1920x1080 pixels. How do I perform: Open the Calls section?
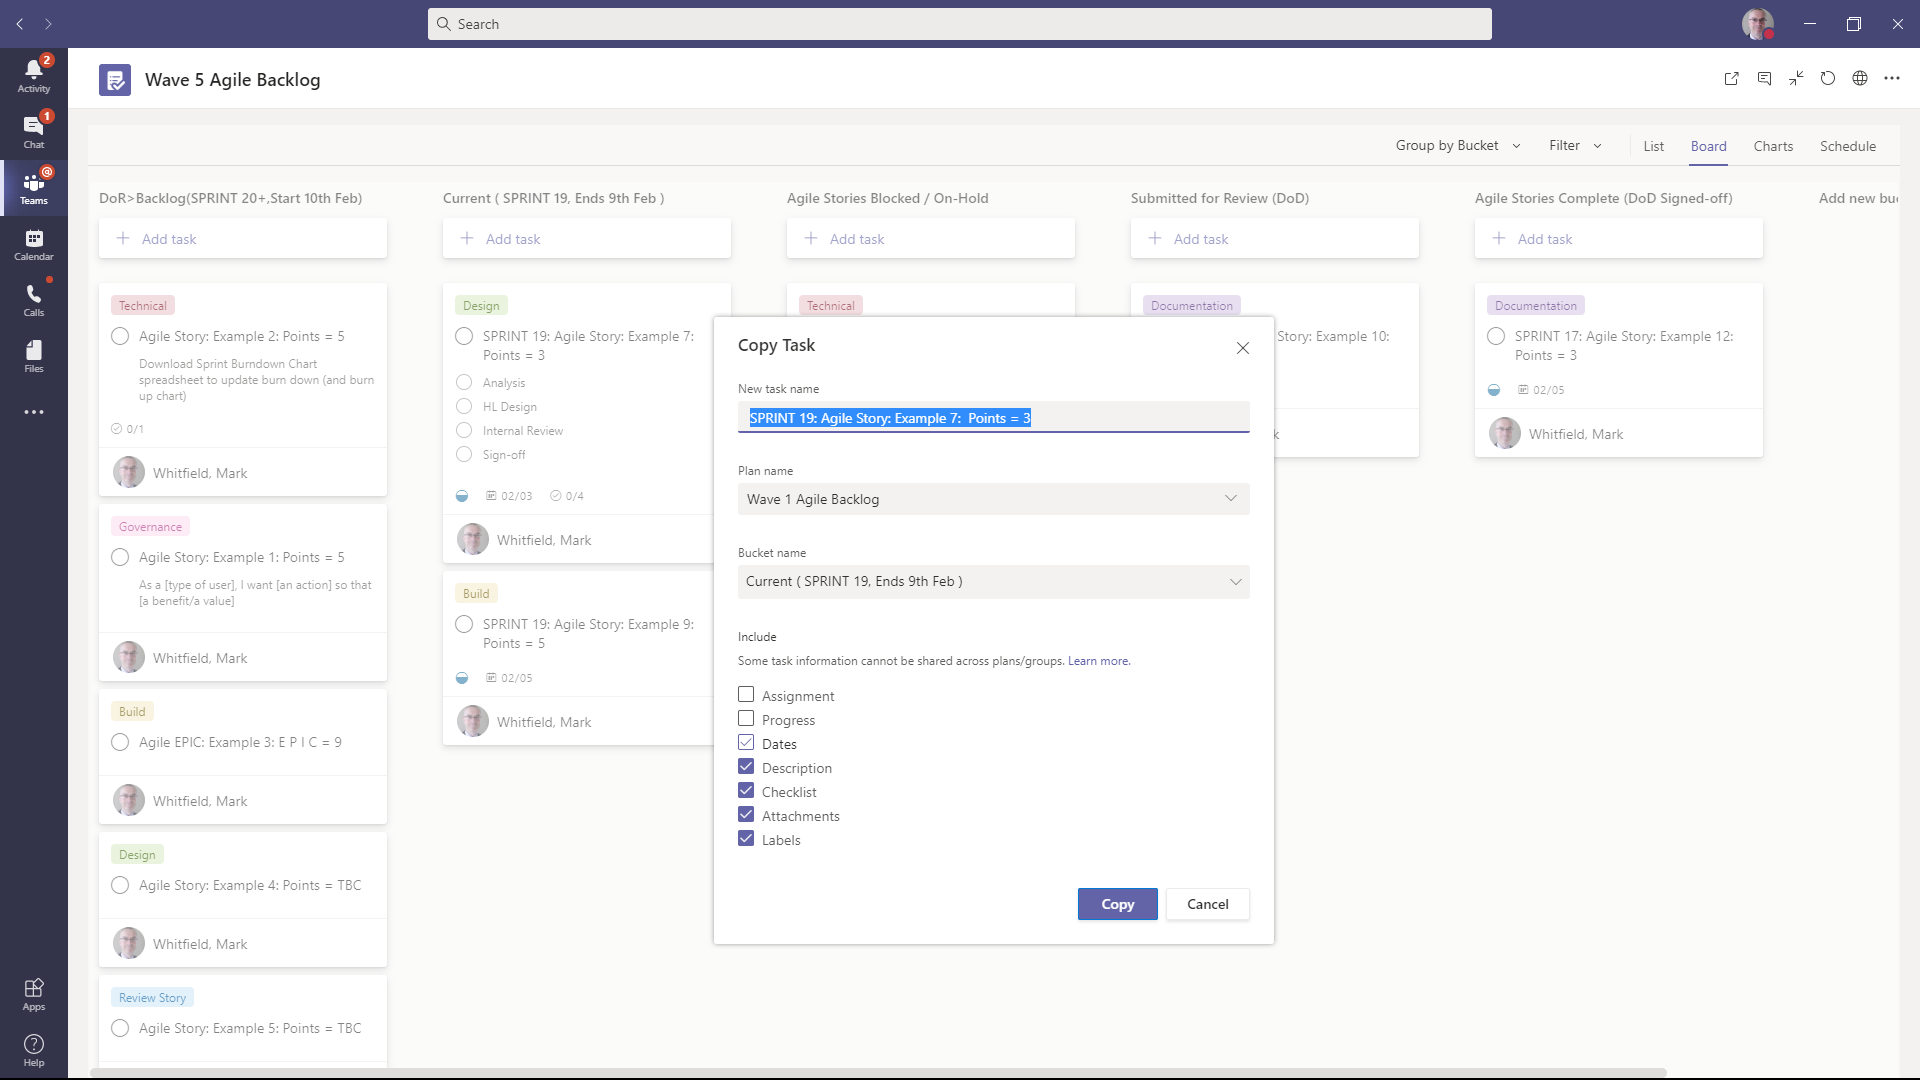point(33,300)
